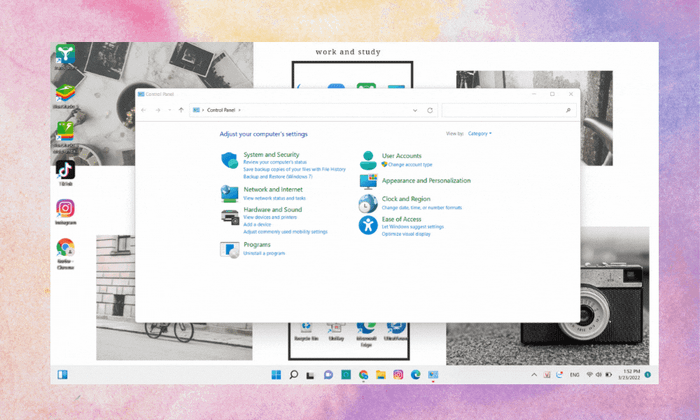The image size is (700, 420).
Task: Click Let Windows suggest settings
Action: [412, 227]
